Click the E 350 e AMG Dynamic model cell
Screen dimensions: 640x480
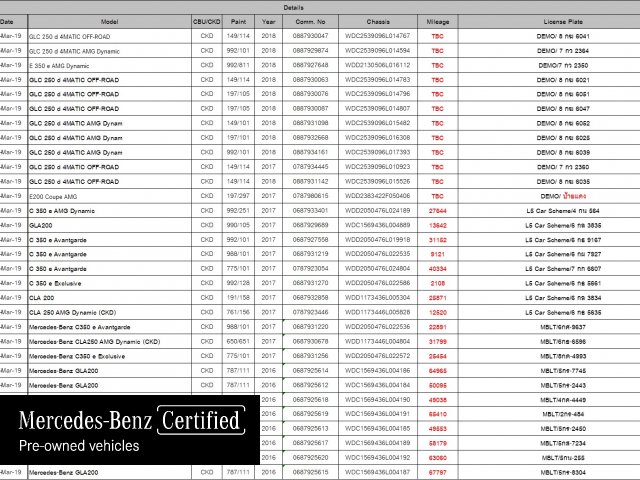(109, 65)
